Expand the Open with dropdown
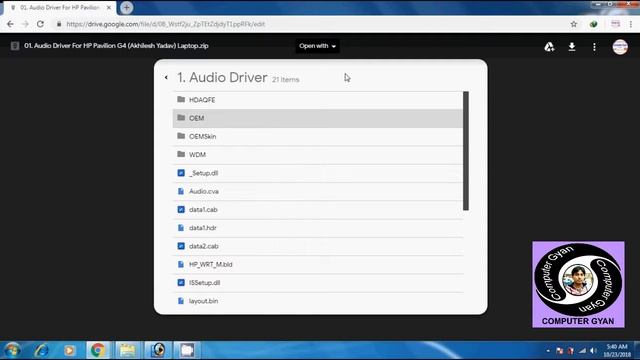The image size is (640, 360). pyautogui.click(x=317, y=46)
